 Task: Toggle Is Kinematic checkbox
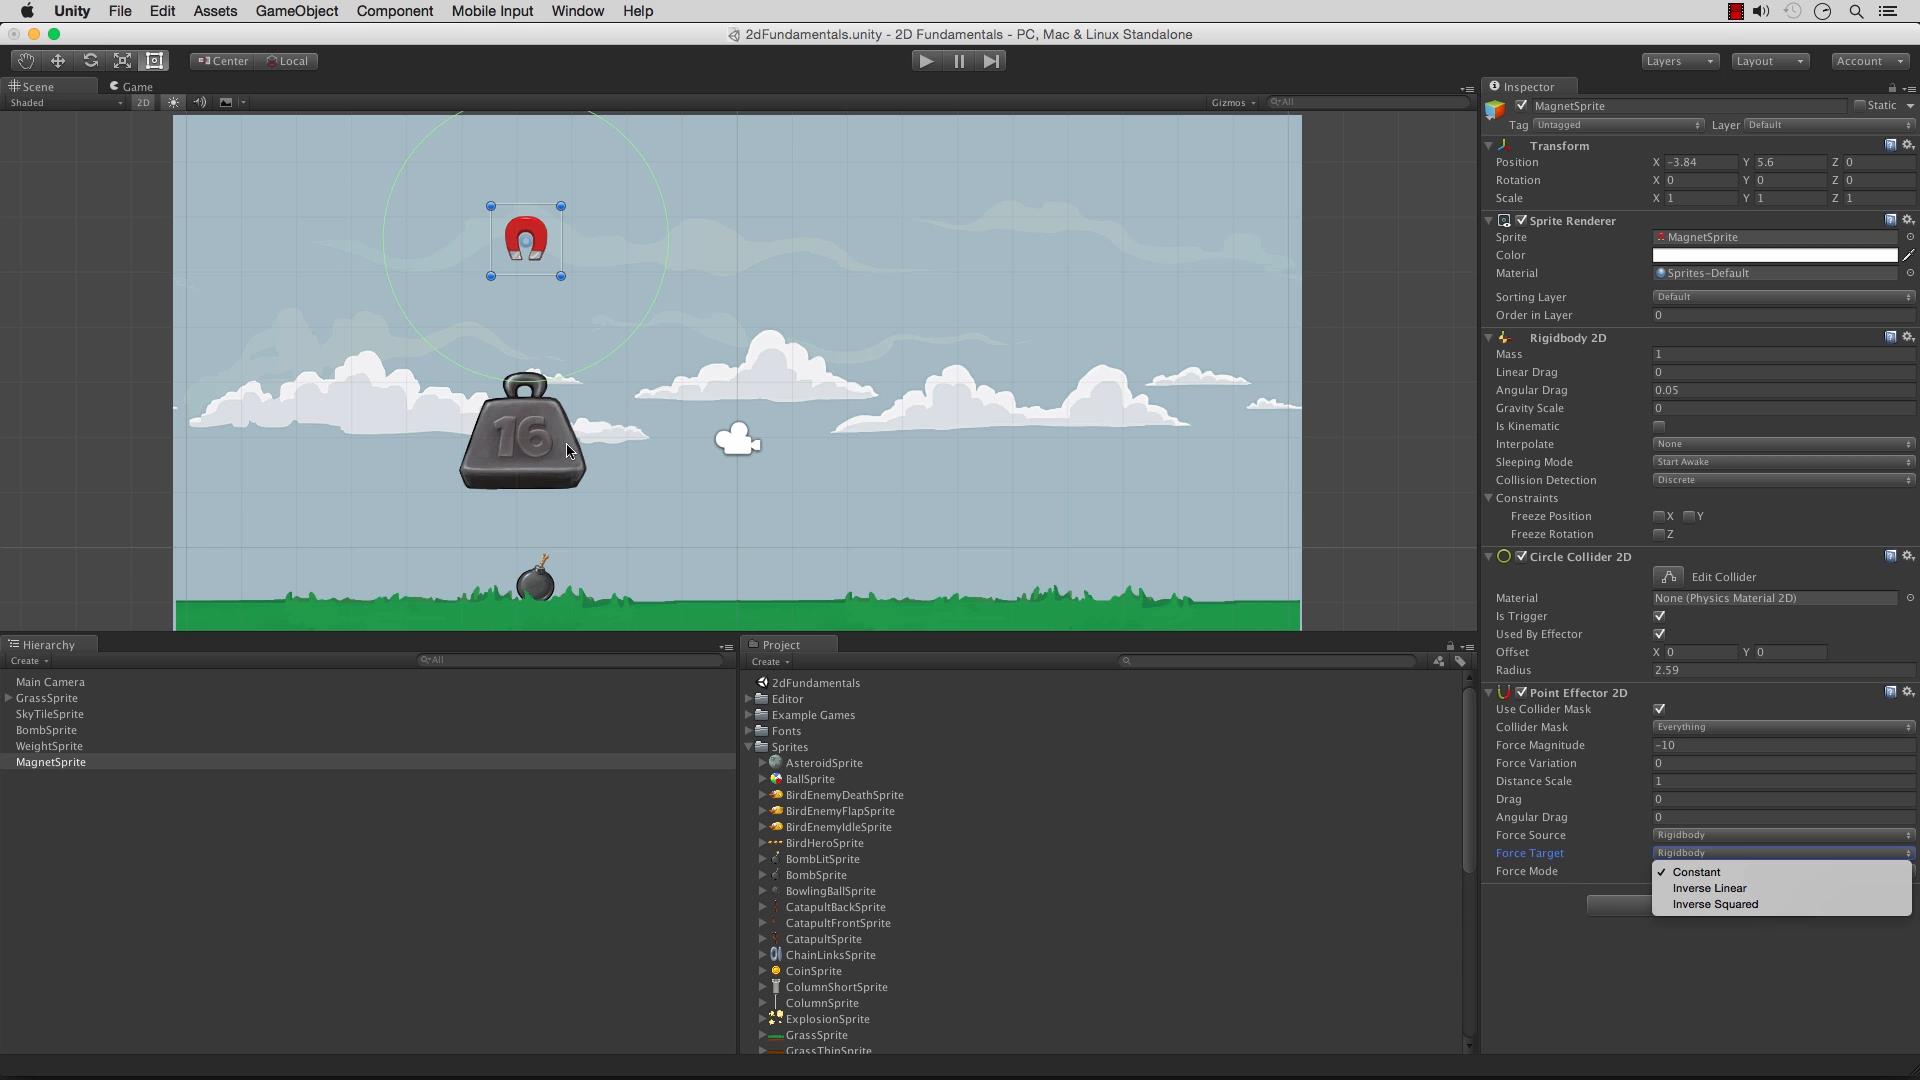pos(1659,426)
